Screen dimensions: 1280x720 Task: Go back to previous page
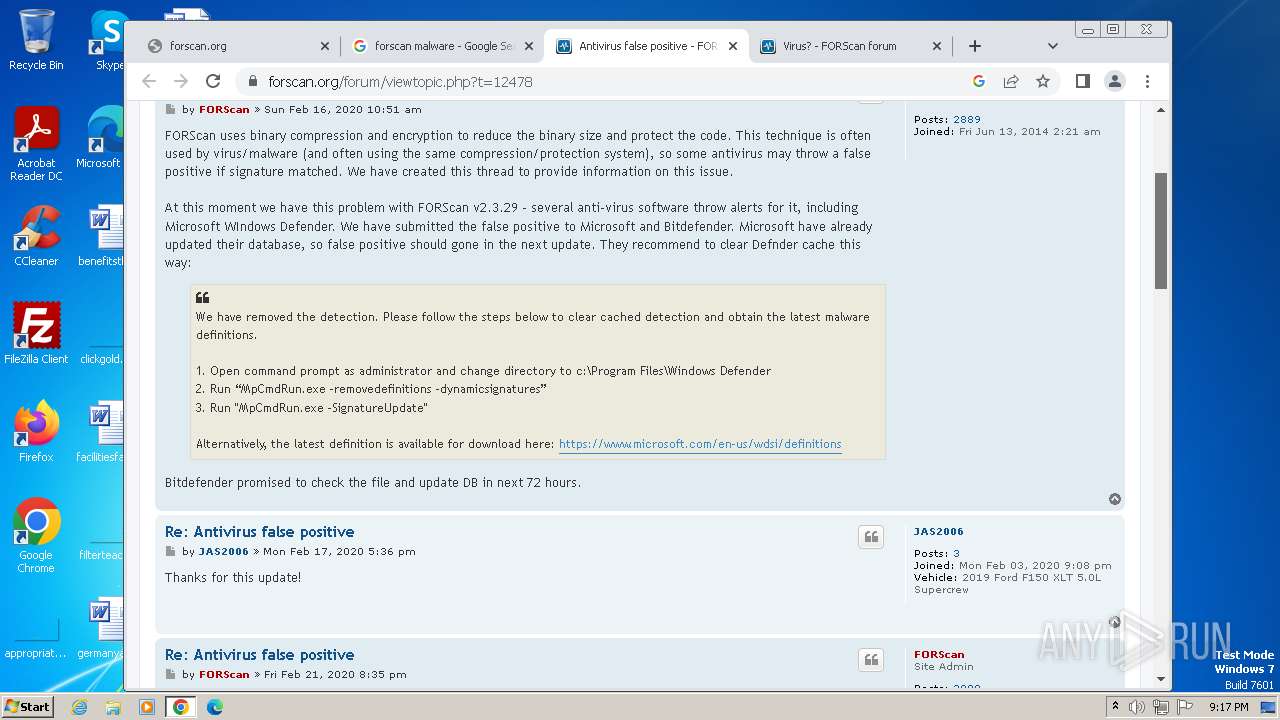tap(149, 81)
